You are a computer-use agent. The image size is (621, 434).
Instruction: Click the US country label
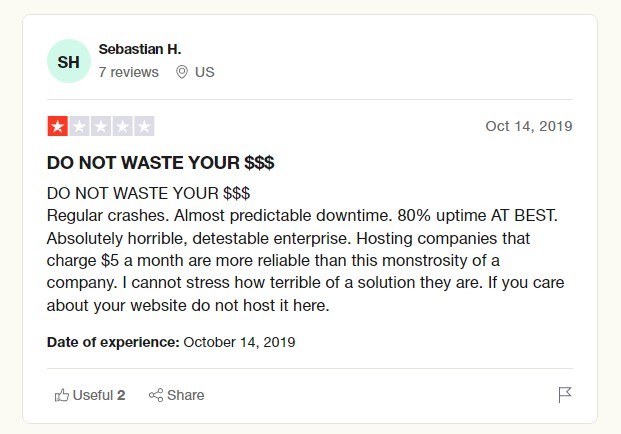tap(204, 72)
